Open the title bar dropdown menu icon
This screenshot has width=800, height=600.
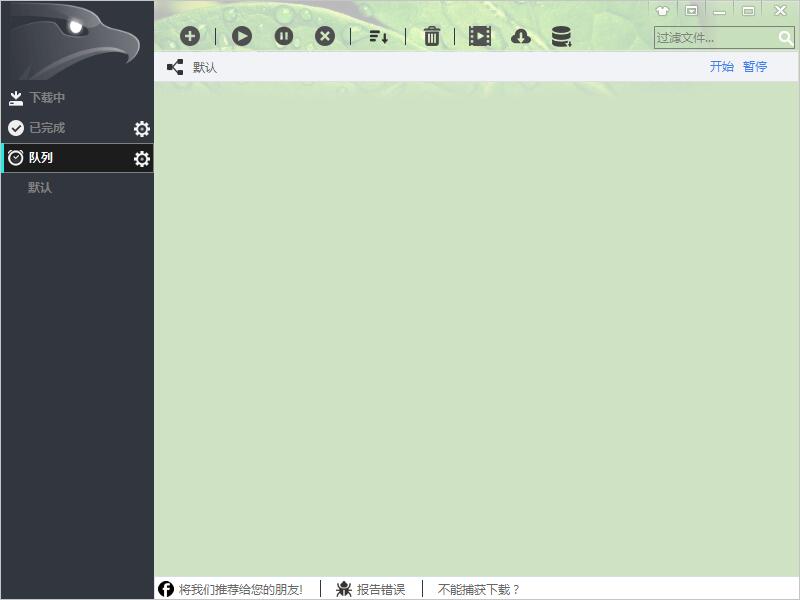pos(691,11)
